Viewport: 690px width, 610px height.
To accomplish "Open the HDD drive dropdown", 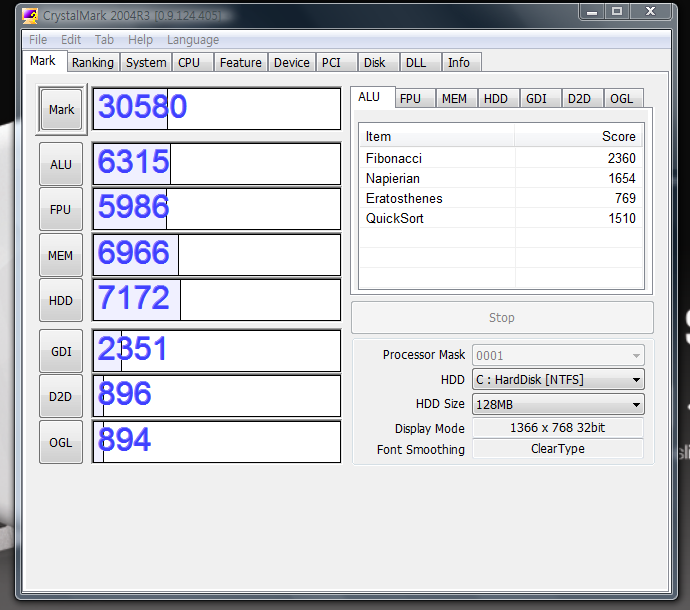I will pos(558,379).
